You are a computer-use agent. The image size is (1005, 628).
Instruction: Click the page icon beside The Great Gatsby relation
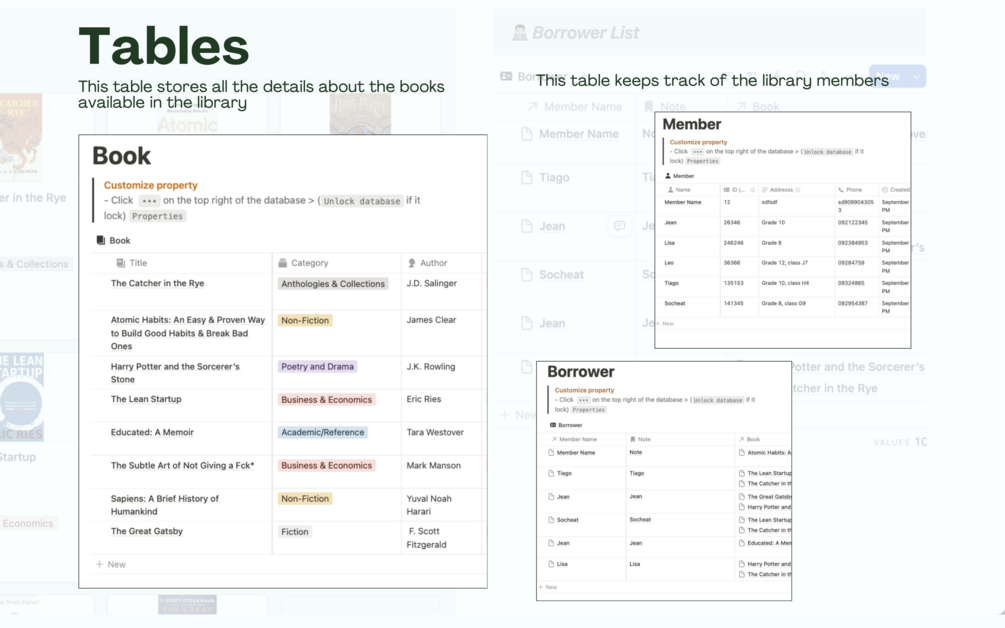(742, 497)
